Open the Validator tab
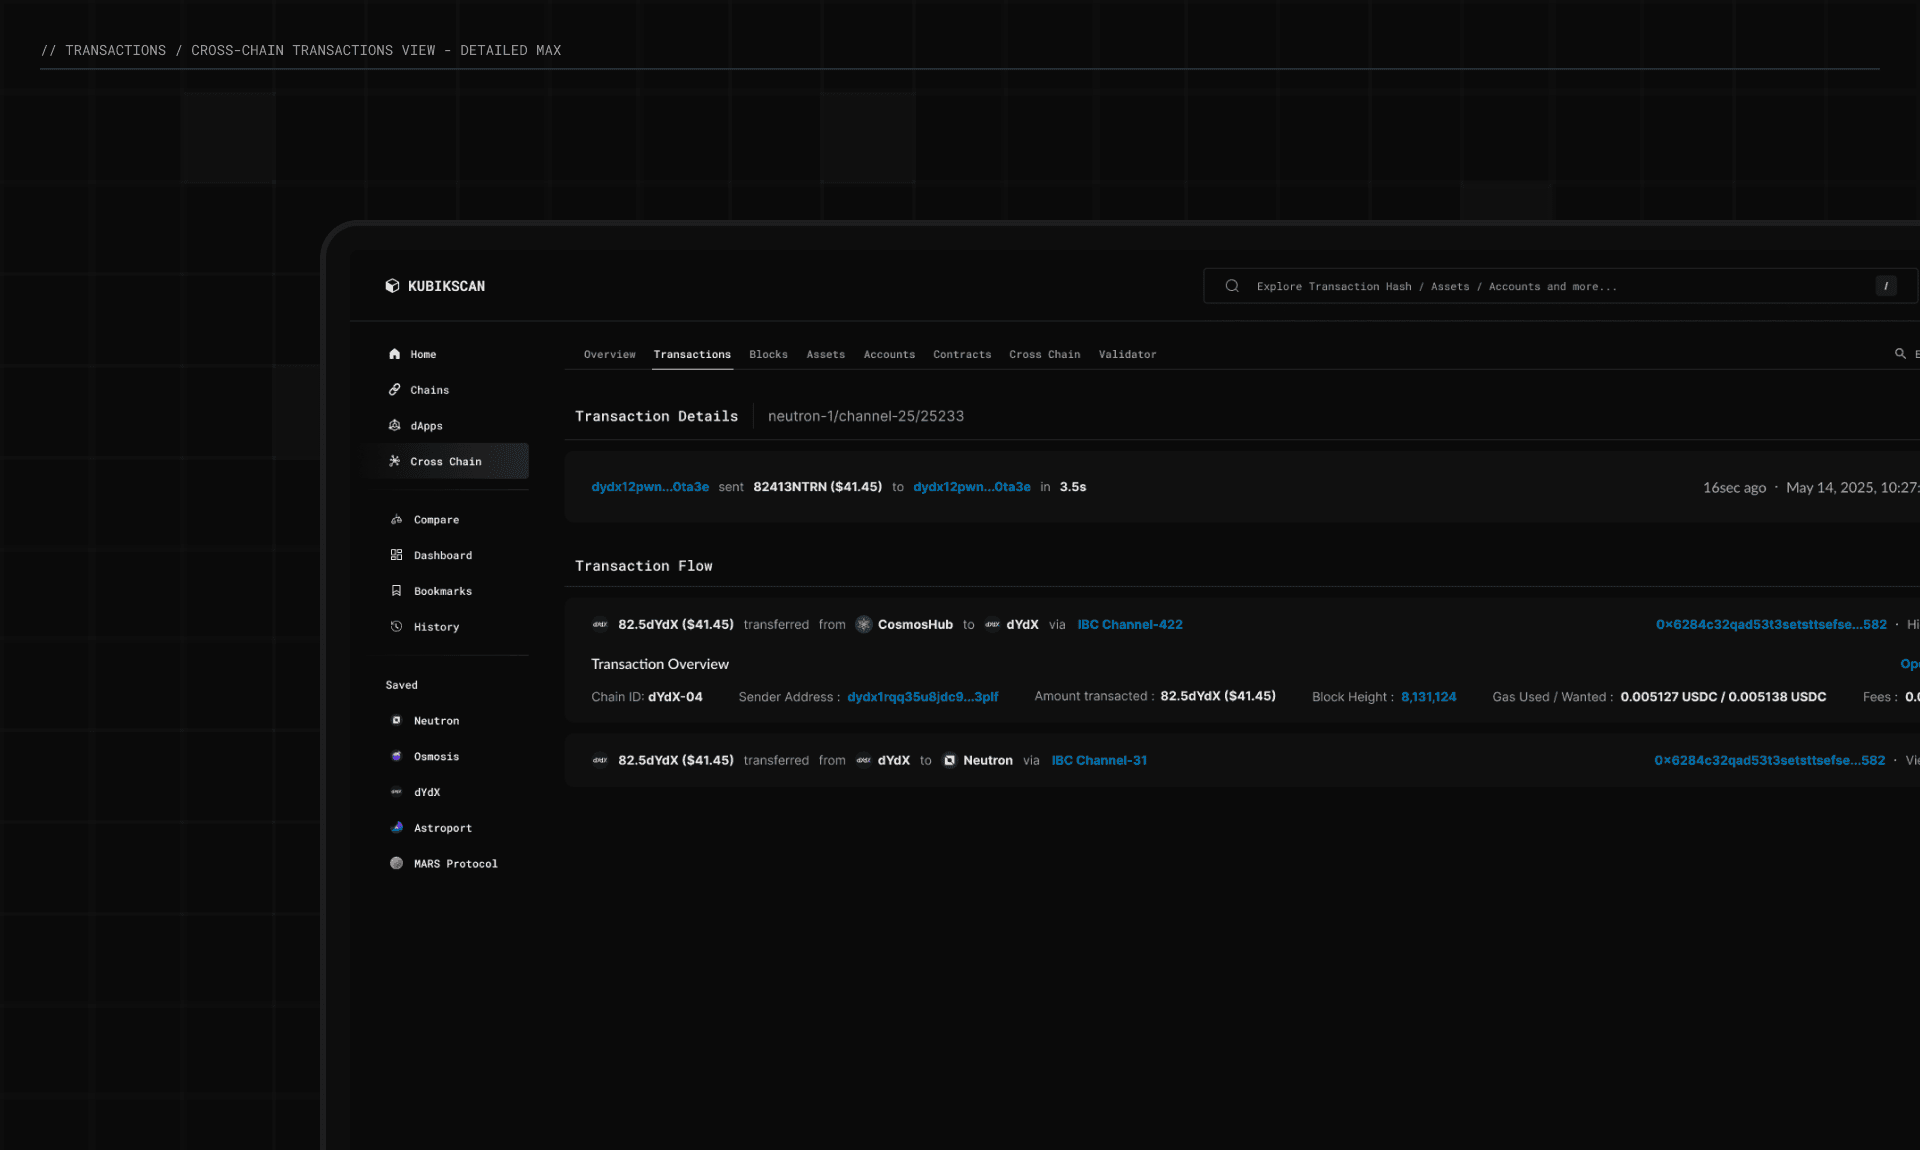The width and height of the screenshot is (1920, 1150). (x=1127, y=355)
